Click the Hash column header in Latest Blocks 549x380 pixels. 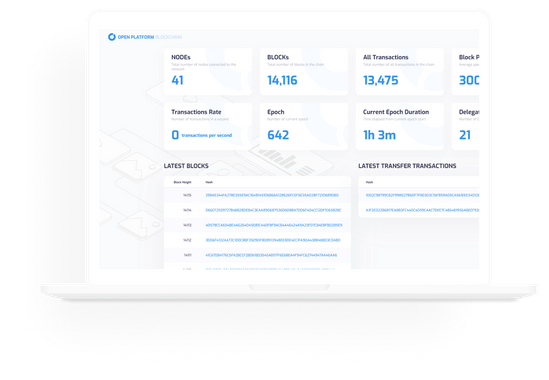tap(209, 182)
